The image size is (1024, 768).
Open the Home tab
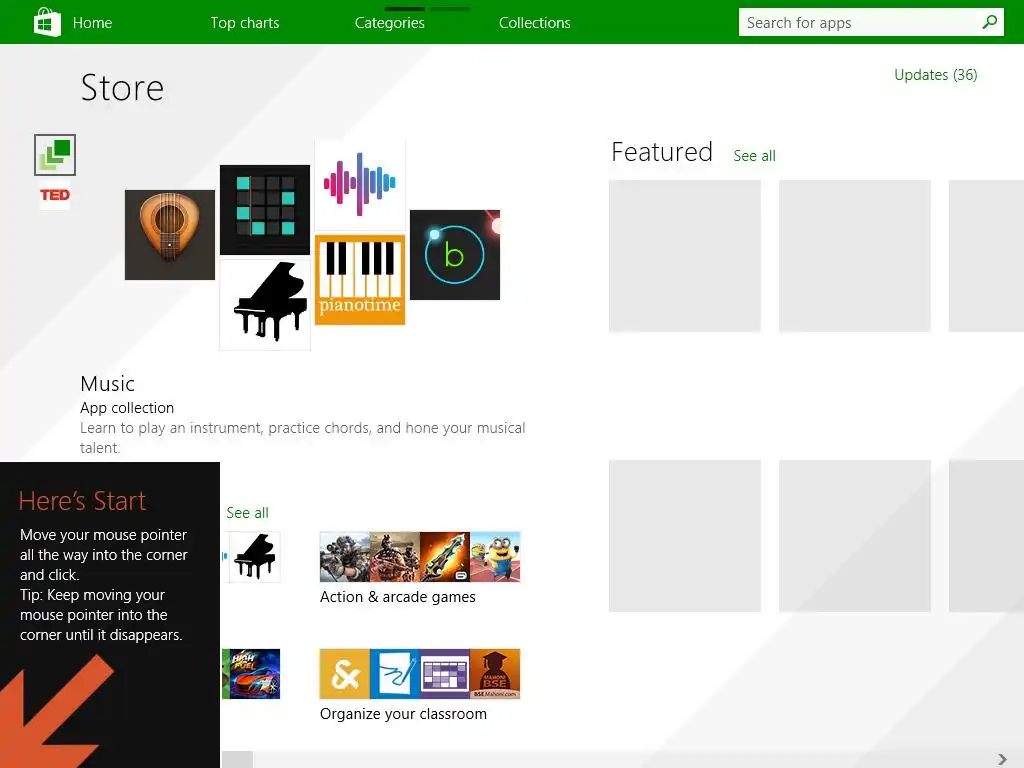92,23
